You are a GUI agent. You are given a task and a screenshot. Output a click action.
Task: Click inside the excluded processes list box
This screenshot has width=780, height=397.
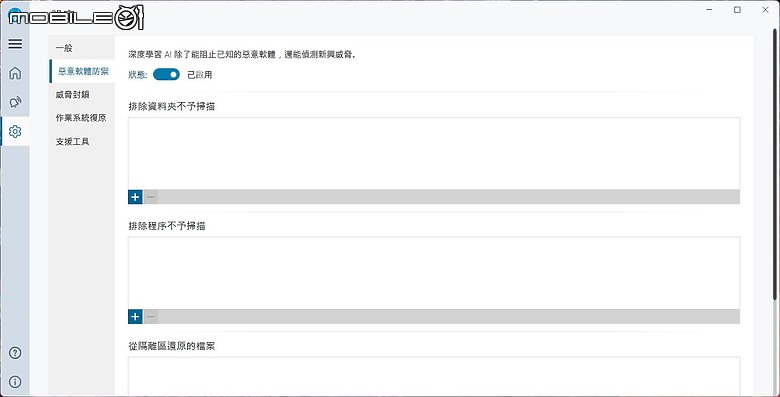coord(434,273)
